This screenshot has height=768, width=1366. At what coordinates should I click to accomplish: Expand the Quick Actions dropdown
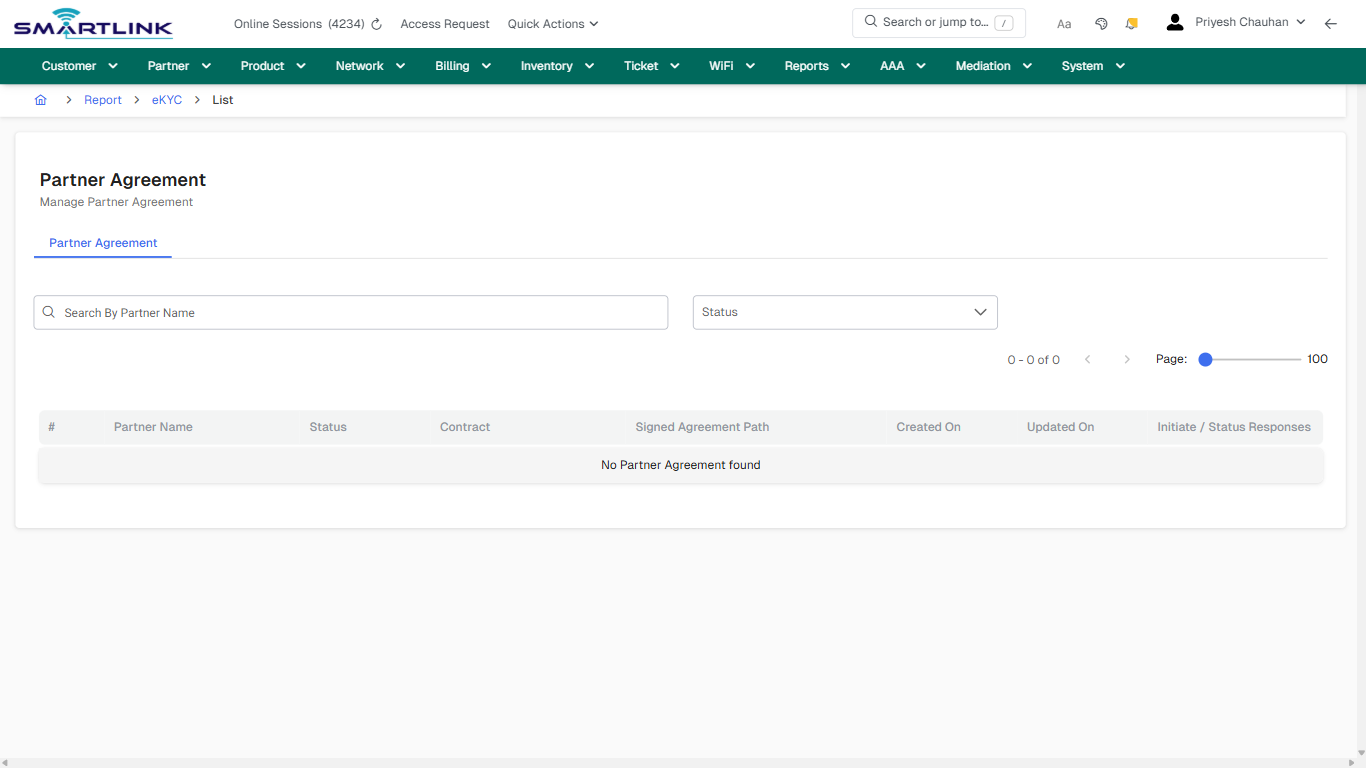point(552,23)
